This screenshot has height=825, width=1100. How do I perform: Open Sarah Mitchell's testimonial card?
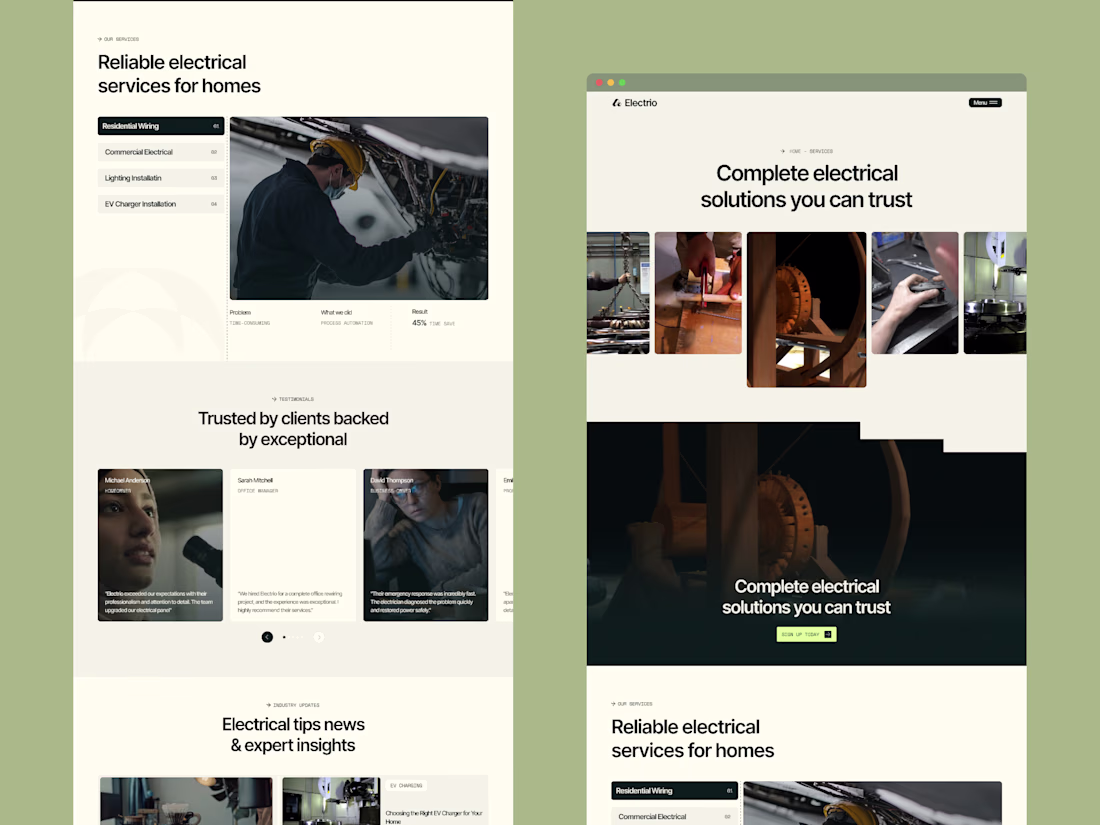pos(293,545)
